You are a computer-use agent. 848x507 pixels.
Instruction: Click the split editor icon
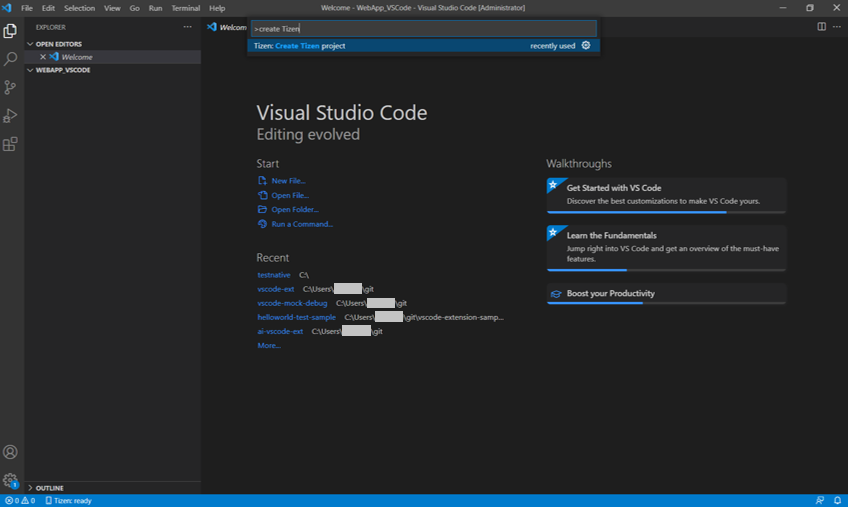(822, 27)
